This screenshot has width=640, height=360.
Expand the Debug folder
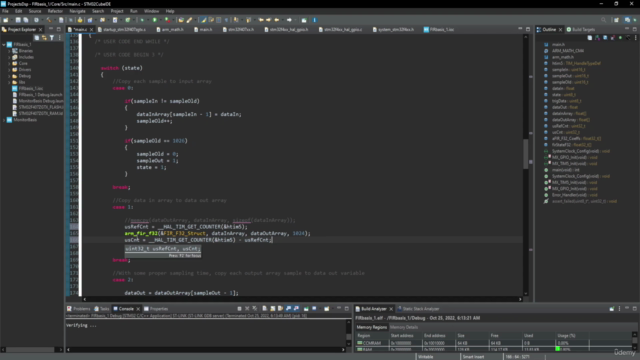[9, 76]
